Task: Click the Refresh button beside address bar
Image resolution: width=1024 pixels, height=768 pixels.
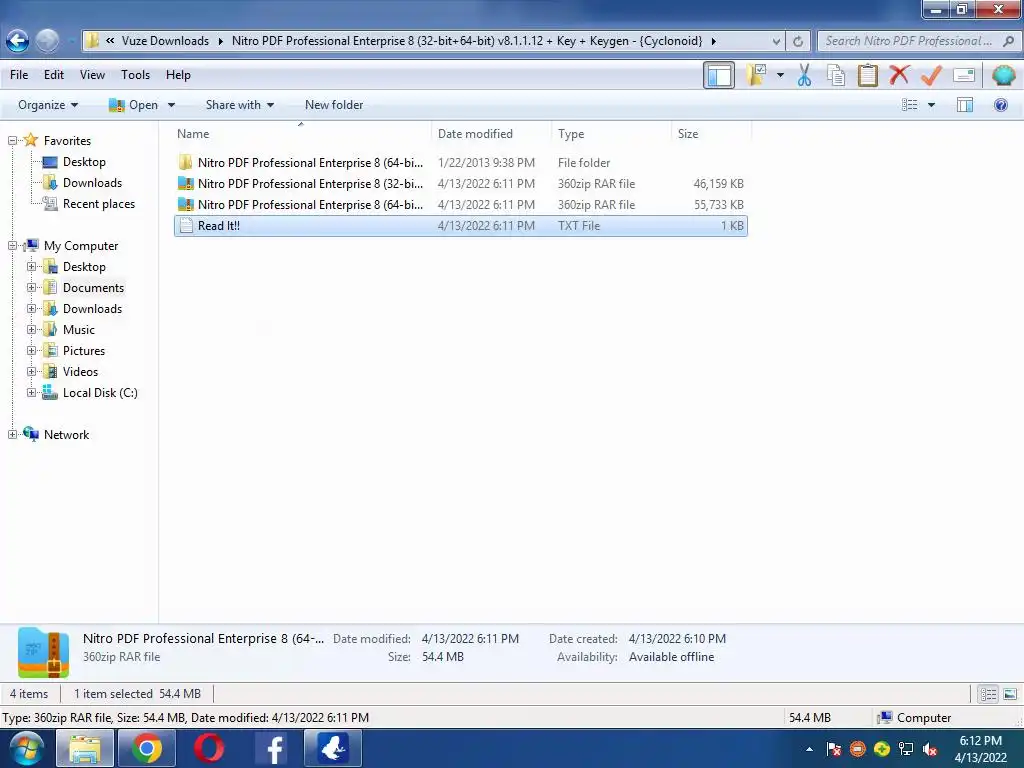Action: pyautogui.click(x=798, y=41)
